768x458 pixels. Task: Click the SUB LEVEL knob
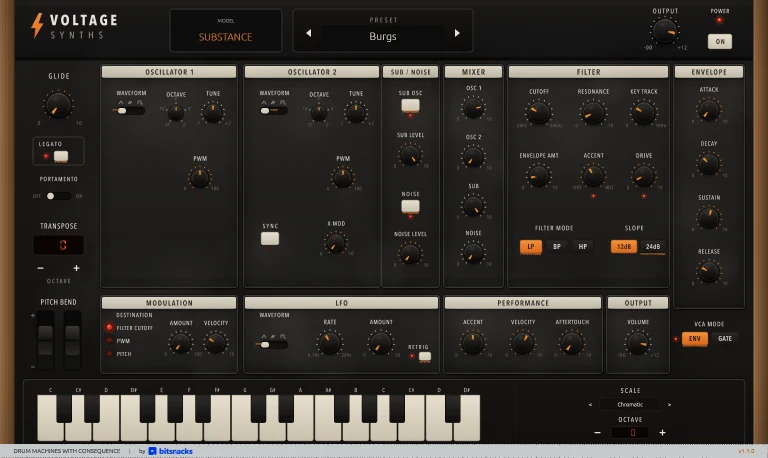pyautogui.click(x=410, y=155)
